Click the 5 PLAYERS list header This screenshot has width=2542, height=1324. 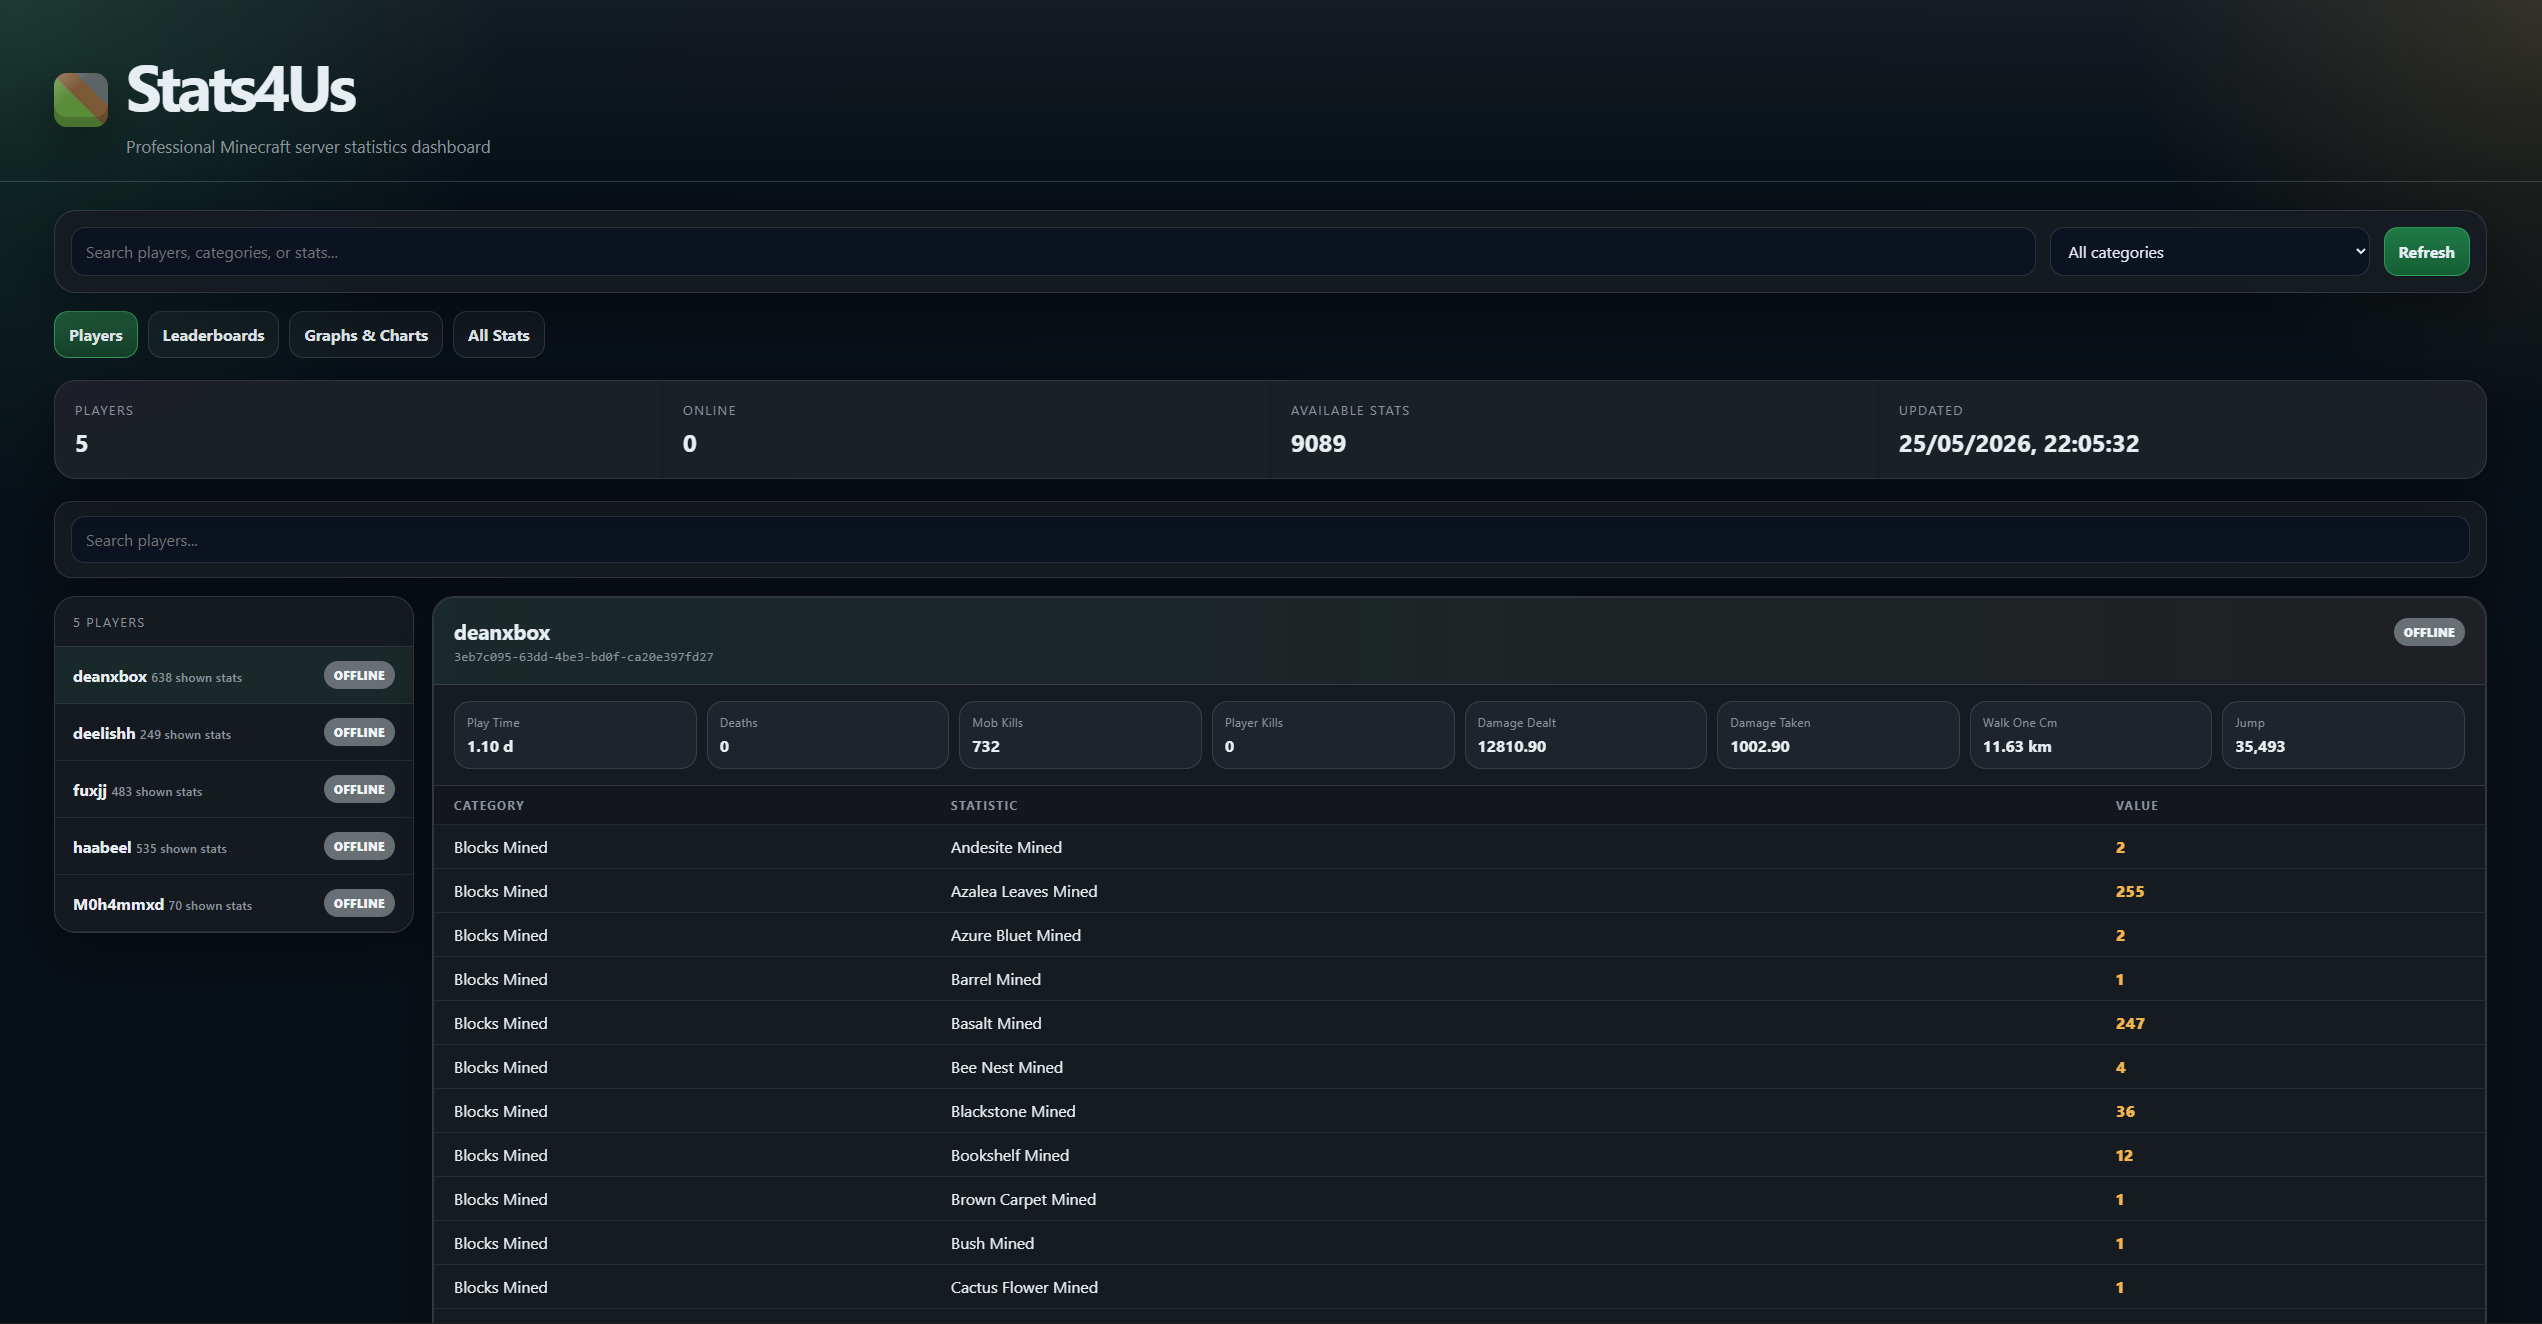[108, 622]
